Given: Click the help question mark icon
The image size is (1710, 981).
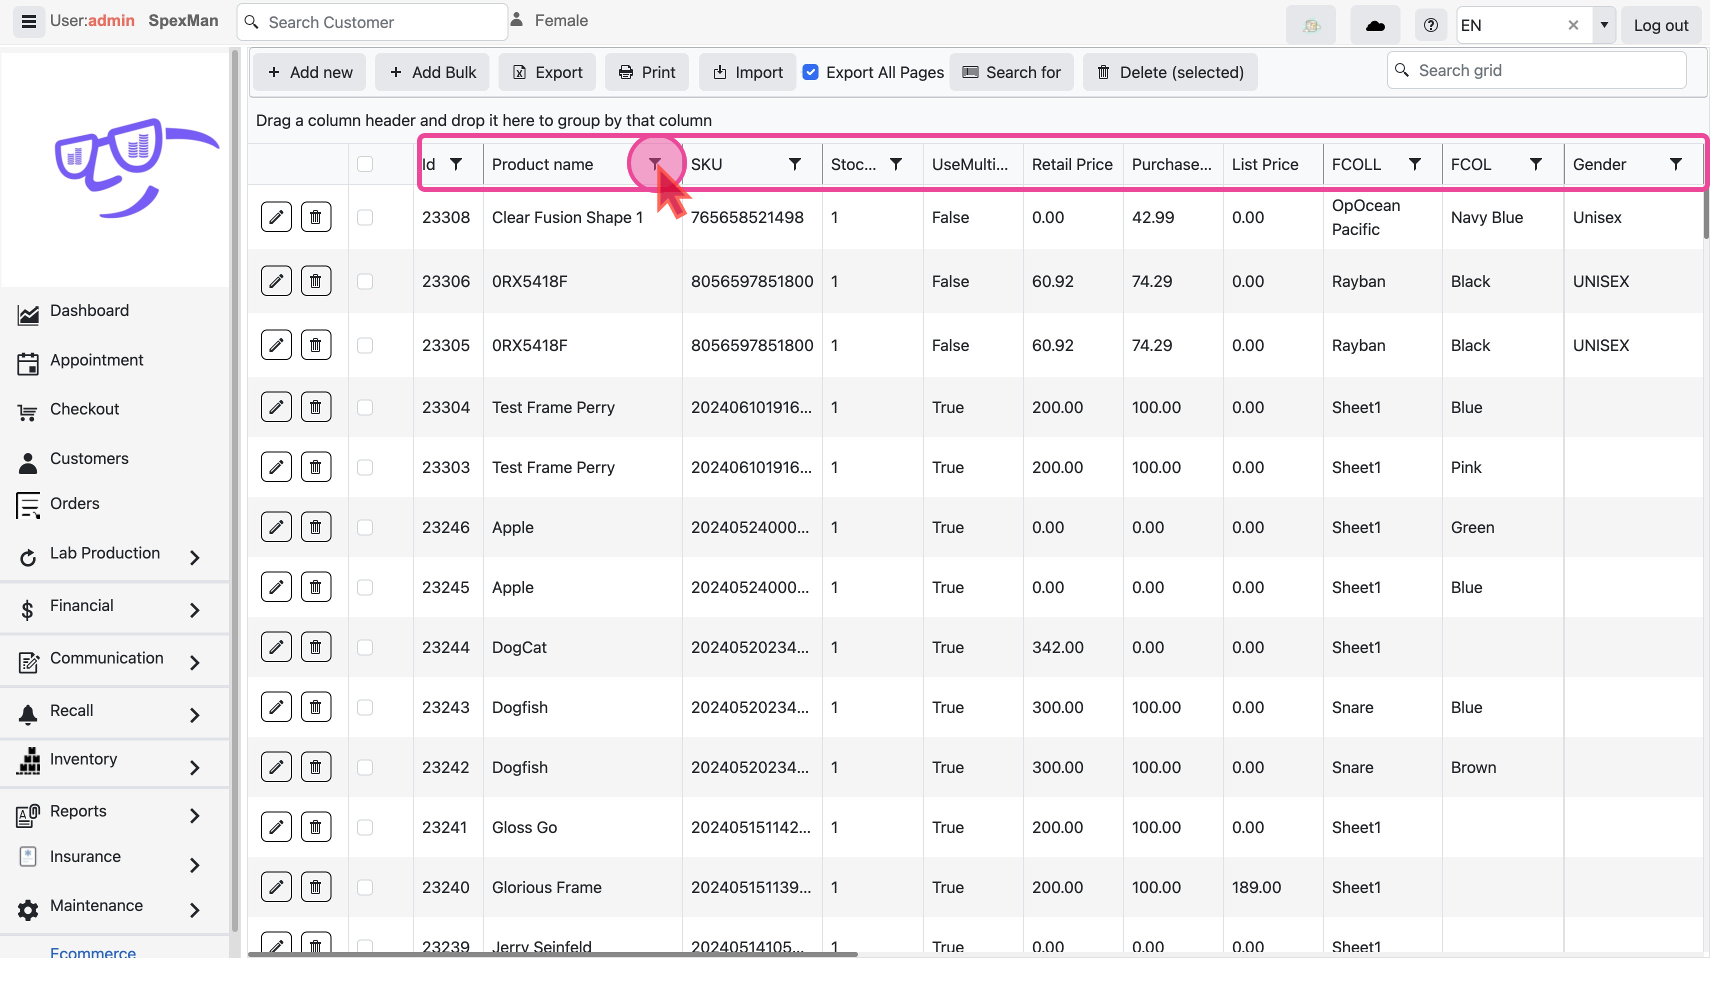Looking at the screenshot, I should point(1431,25).
